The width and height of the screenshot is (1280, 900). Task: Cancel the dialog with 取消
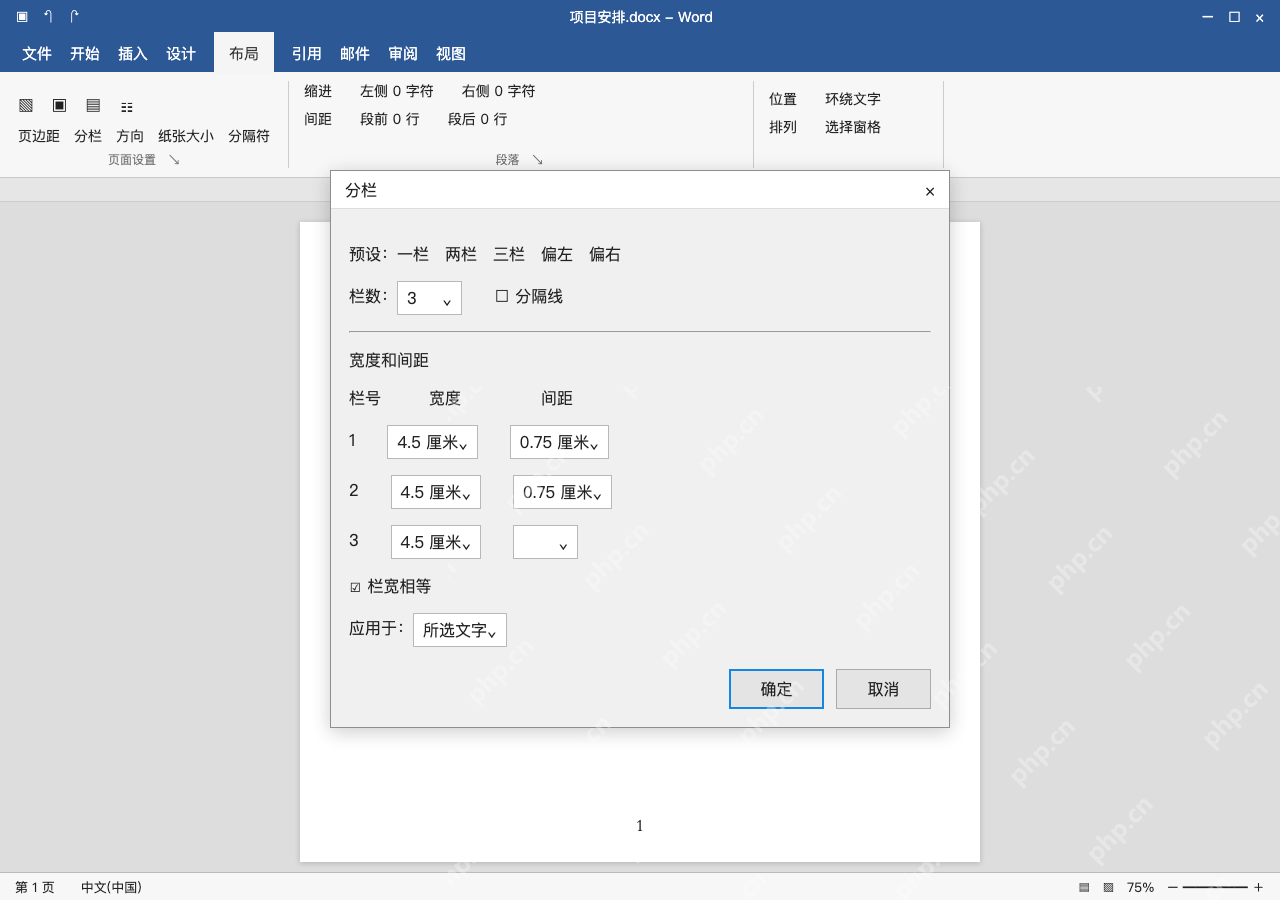pos(883,689)
